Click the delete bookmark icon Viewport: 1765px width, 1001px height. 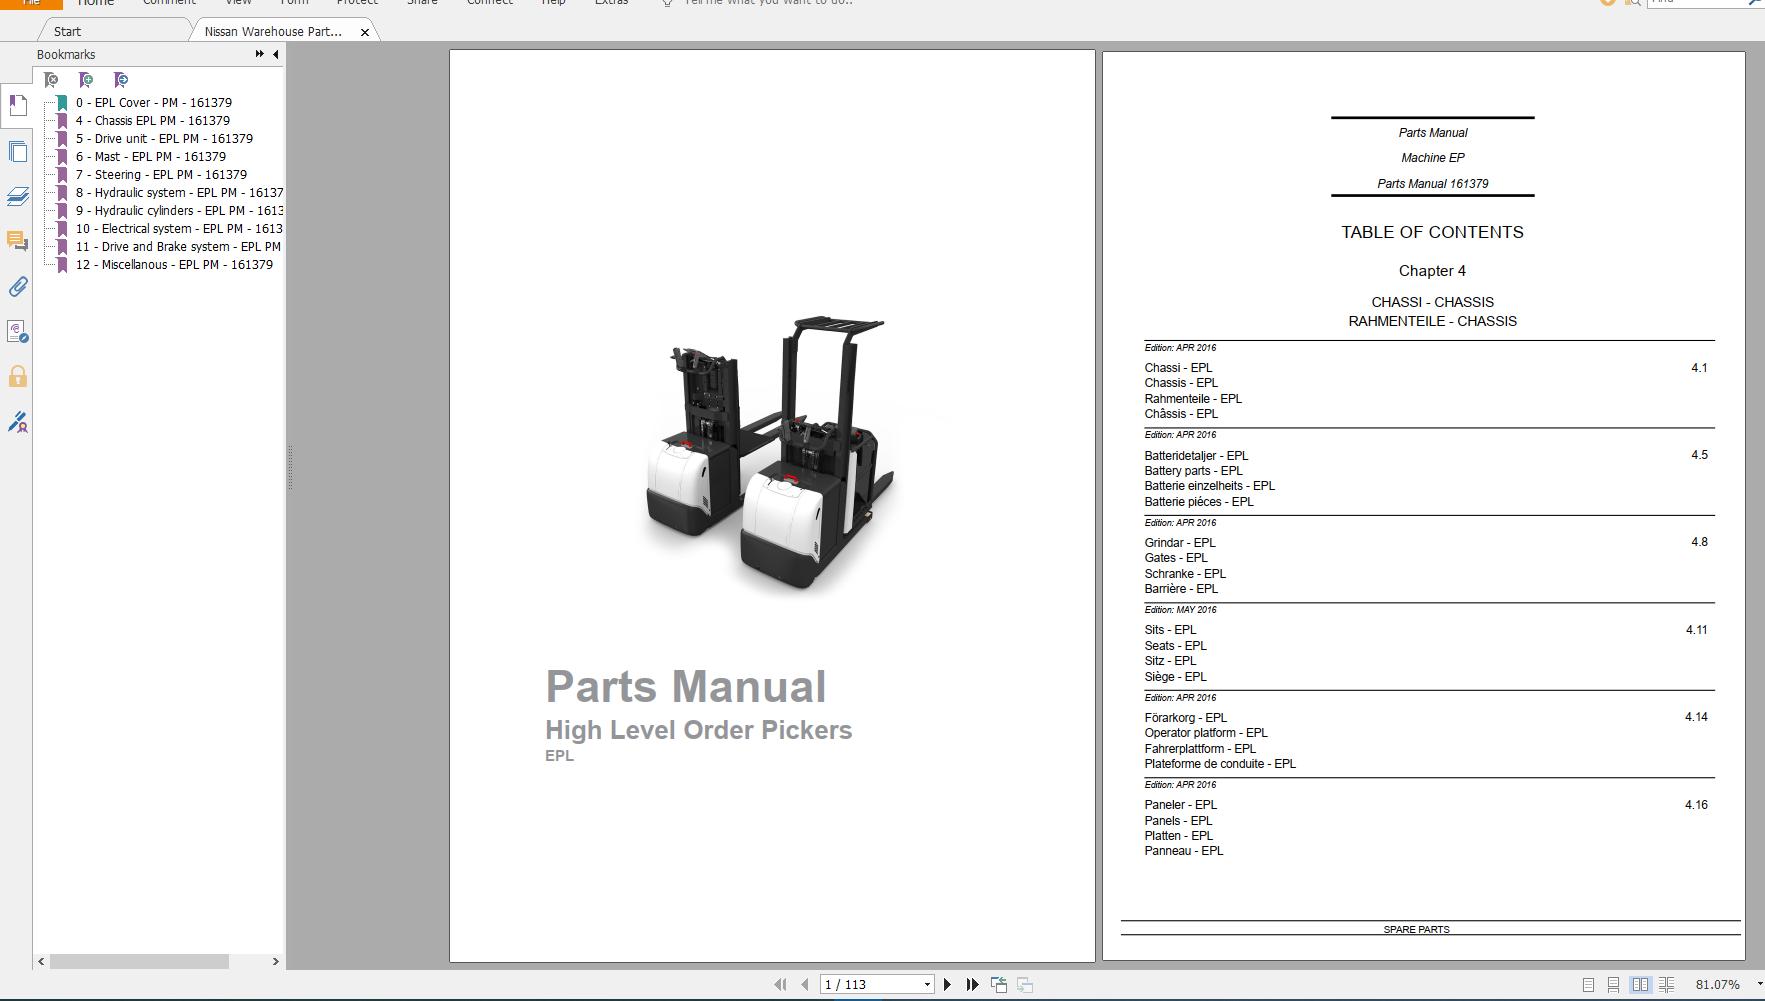[51, 80]
